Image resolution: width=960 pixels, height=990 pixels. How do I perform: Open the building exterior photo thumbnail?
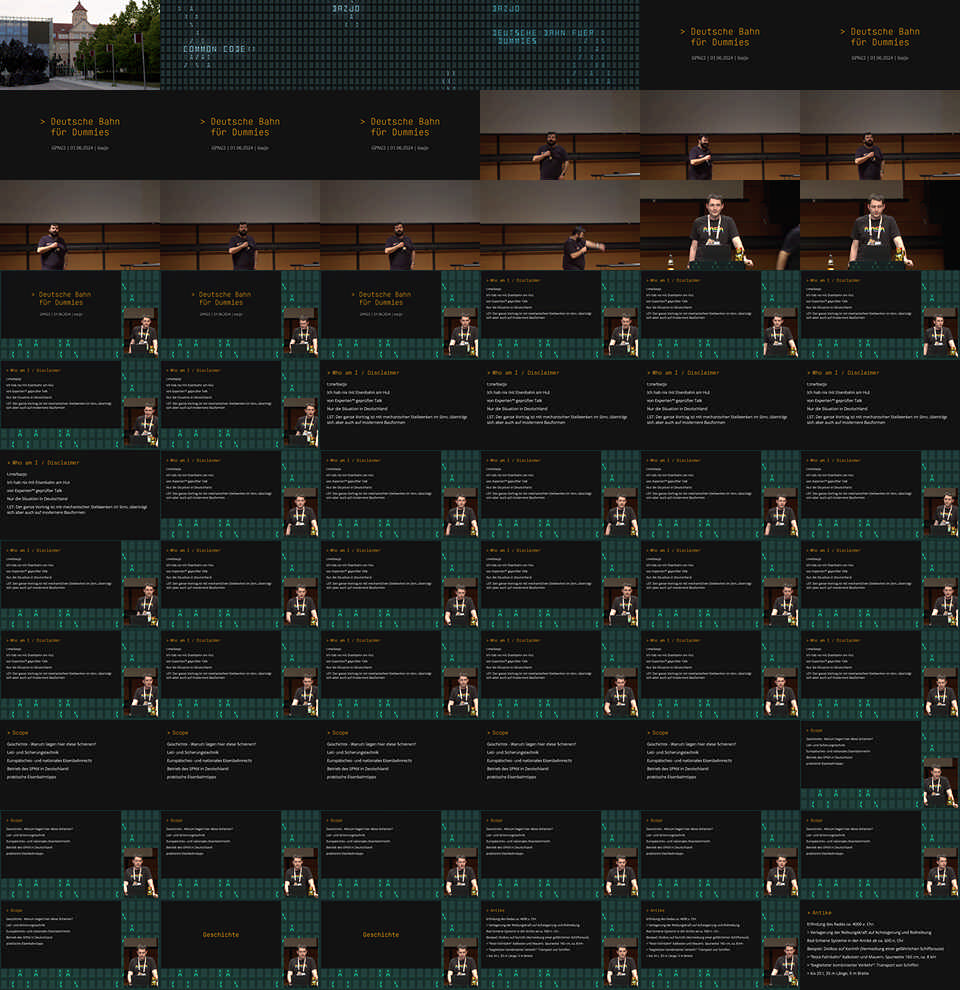(80, 45)
